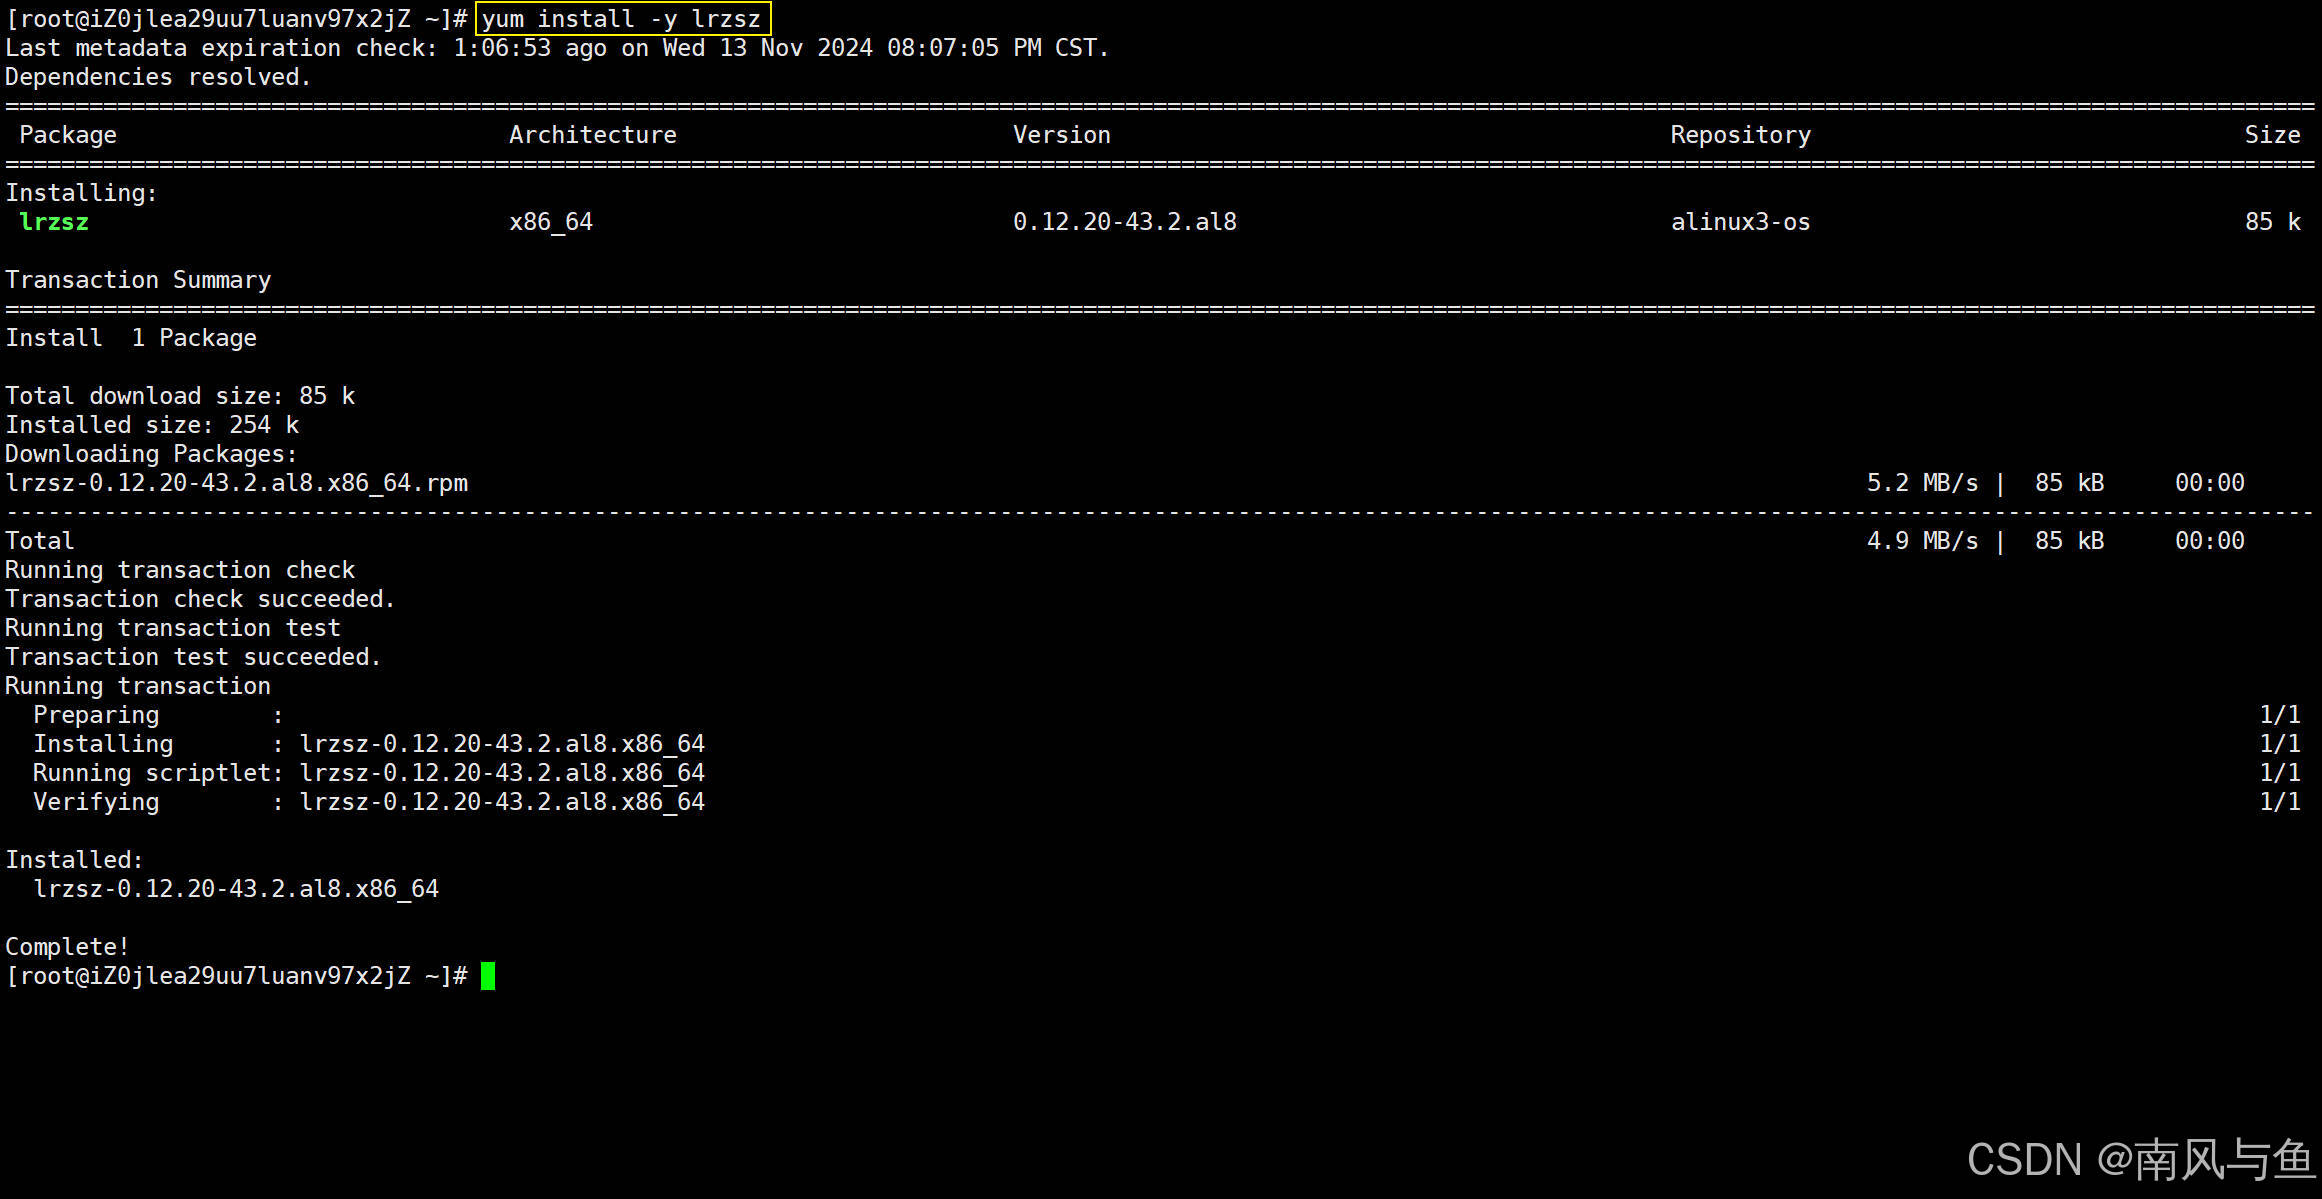Click the Version column header
Screen dimensions: 2322x1199
click(x=1061, y=135)
